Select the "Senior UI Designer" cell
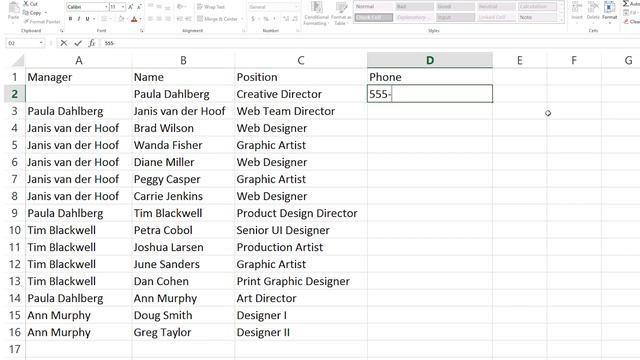This screenshot has width=640, height=360. tap(301, 230)
